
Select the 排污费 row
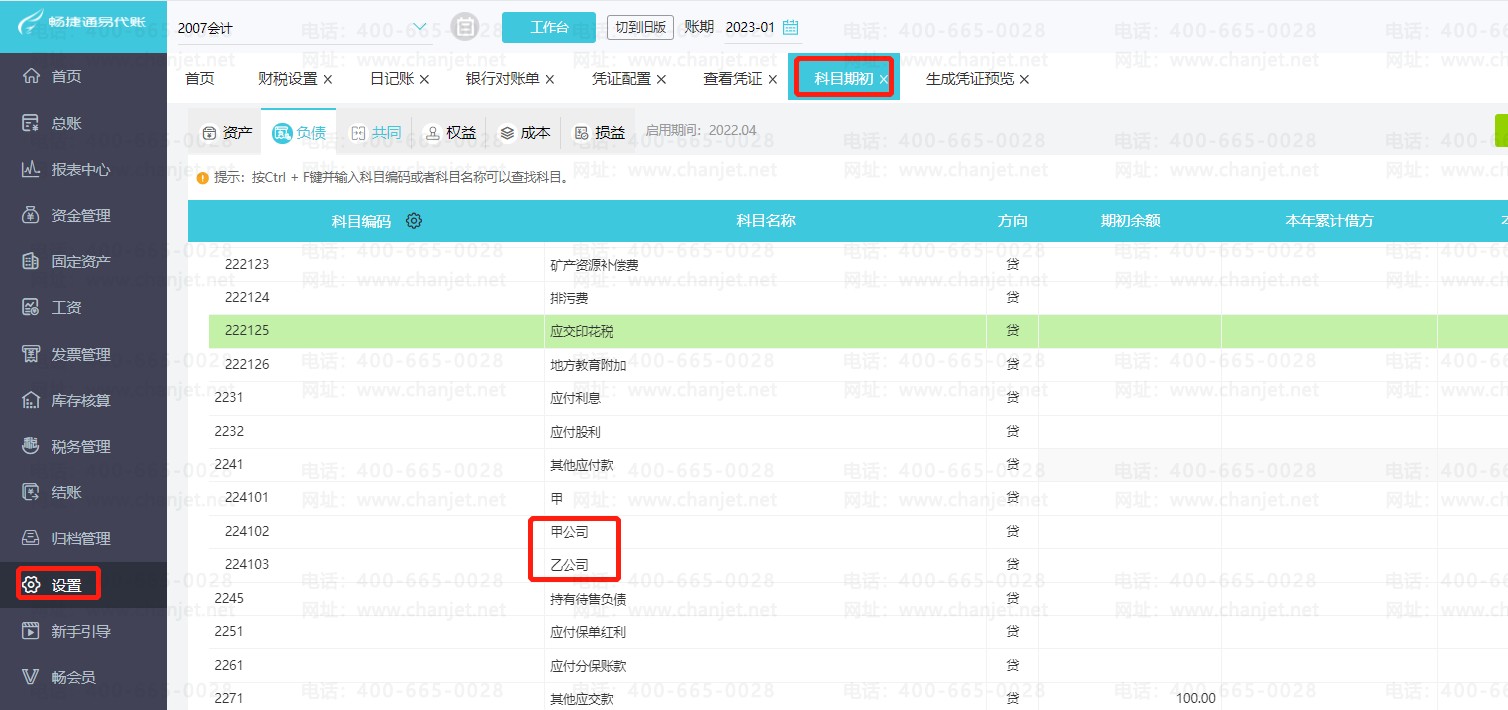tap(858, 297)
